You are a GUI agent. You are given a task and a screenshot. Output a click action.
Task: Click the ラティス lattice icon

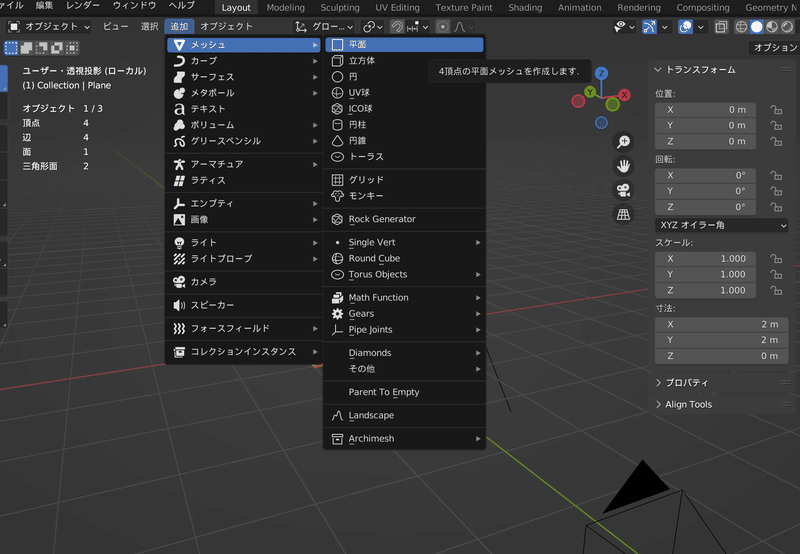click(179, 181)
